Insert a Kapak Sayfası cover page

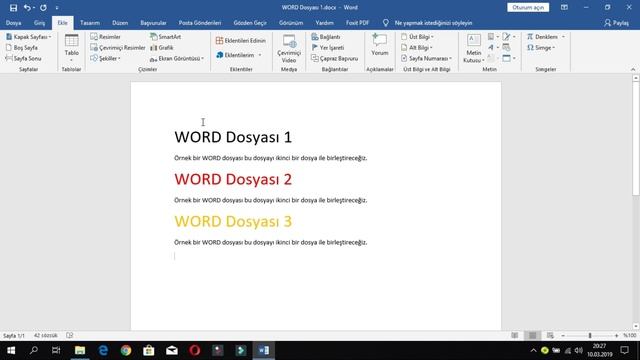(29, 37)
